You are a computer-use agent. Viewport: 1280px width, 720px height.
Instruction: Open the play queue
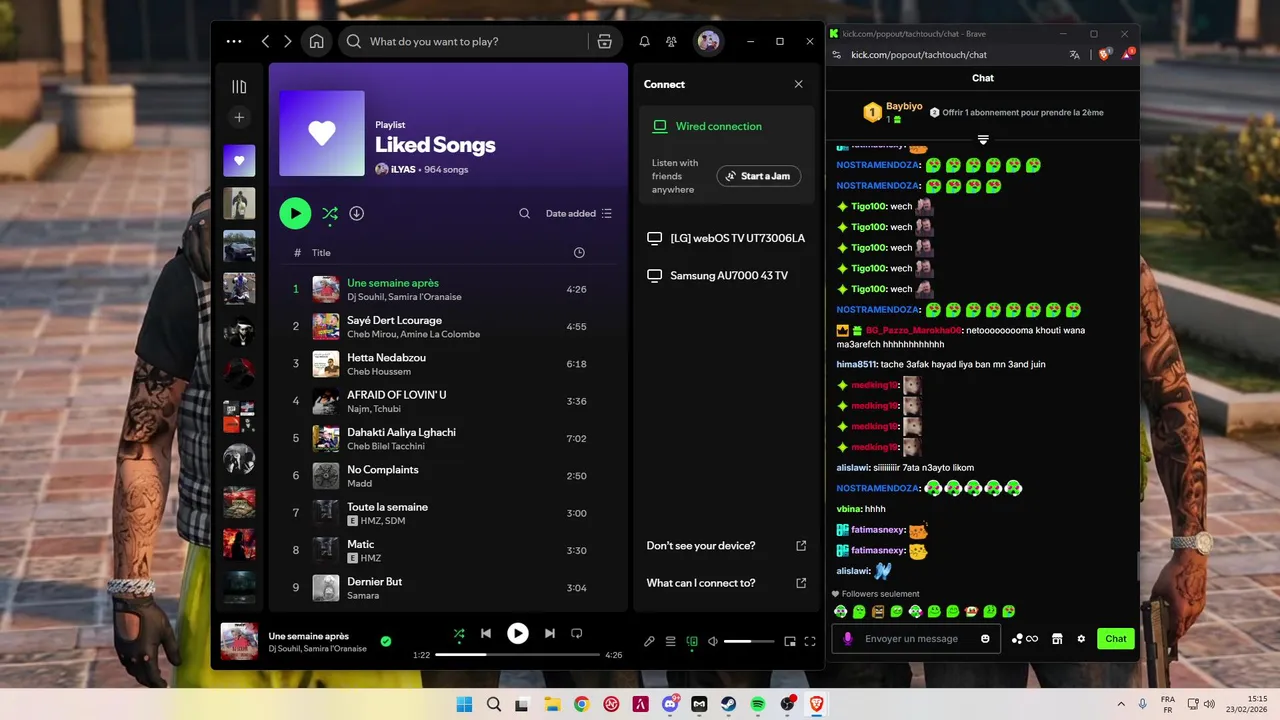671,641
